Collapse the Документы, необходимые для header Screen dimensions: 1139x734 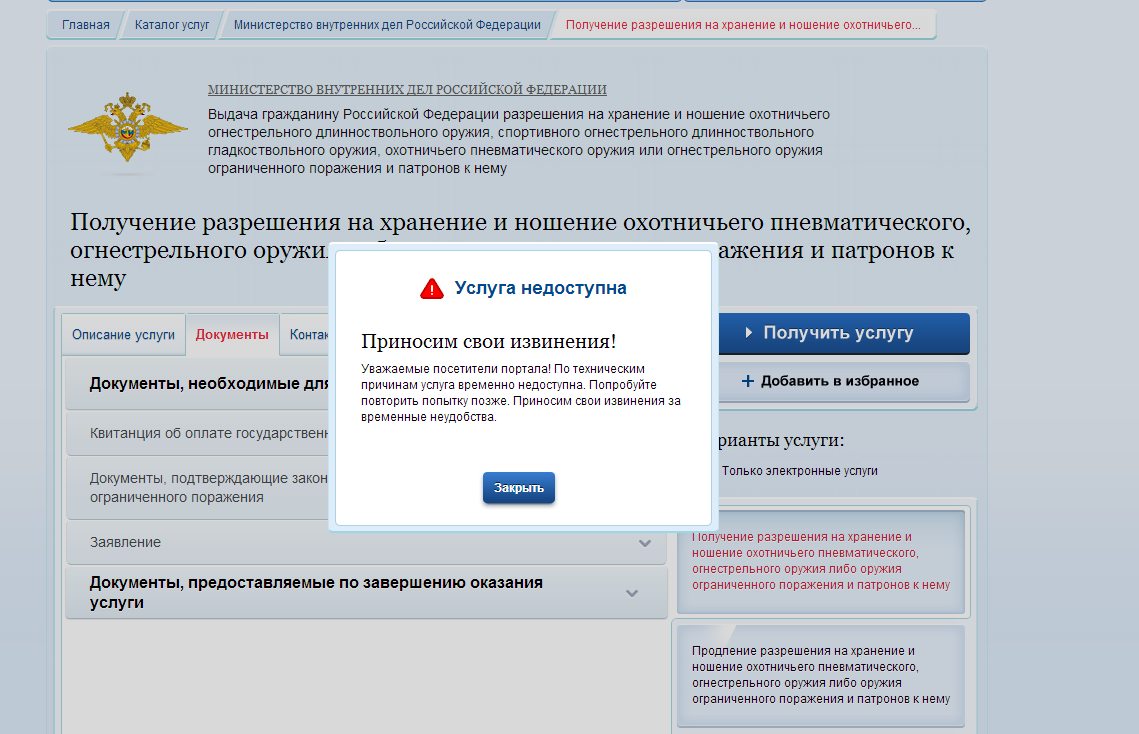(x=200, y=384)
